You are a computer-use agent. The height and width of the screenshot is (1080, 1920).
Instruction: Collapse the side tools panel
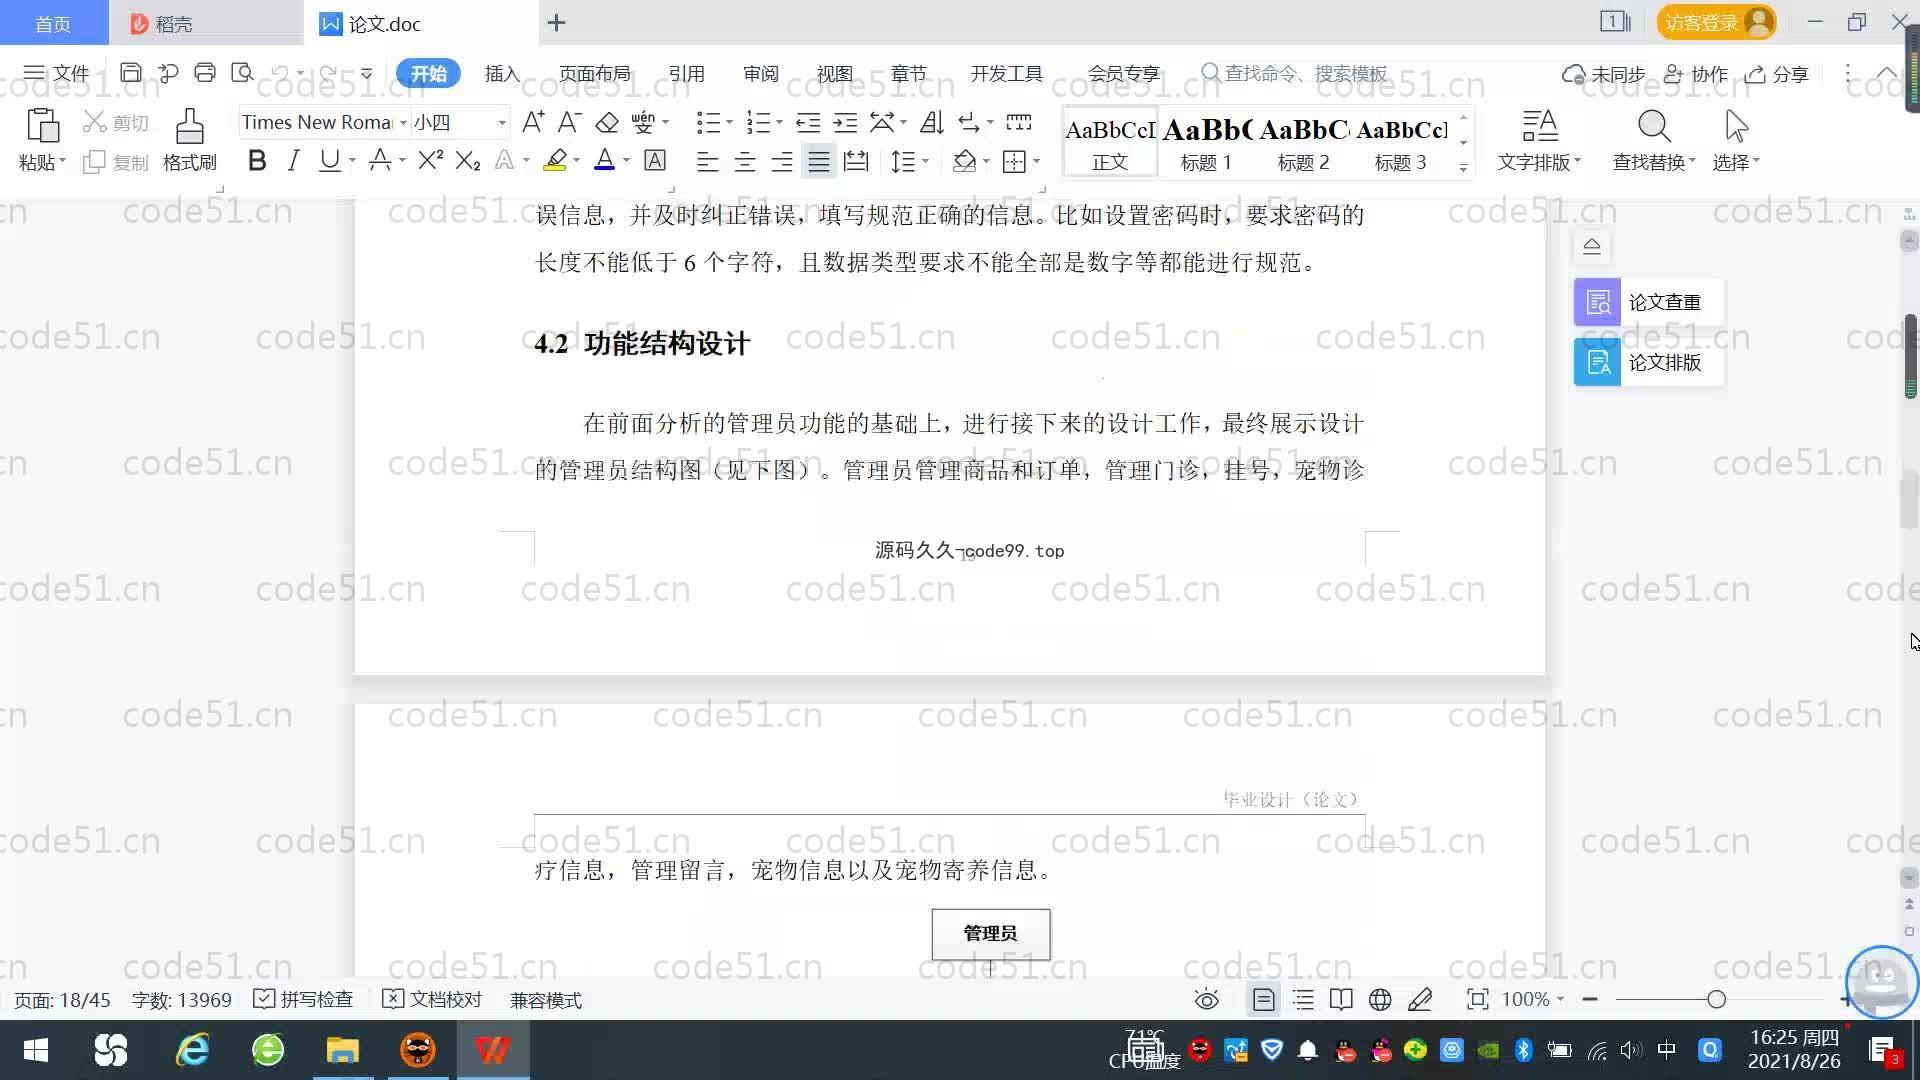tap(1592, 245)
